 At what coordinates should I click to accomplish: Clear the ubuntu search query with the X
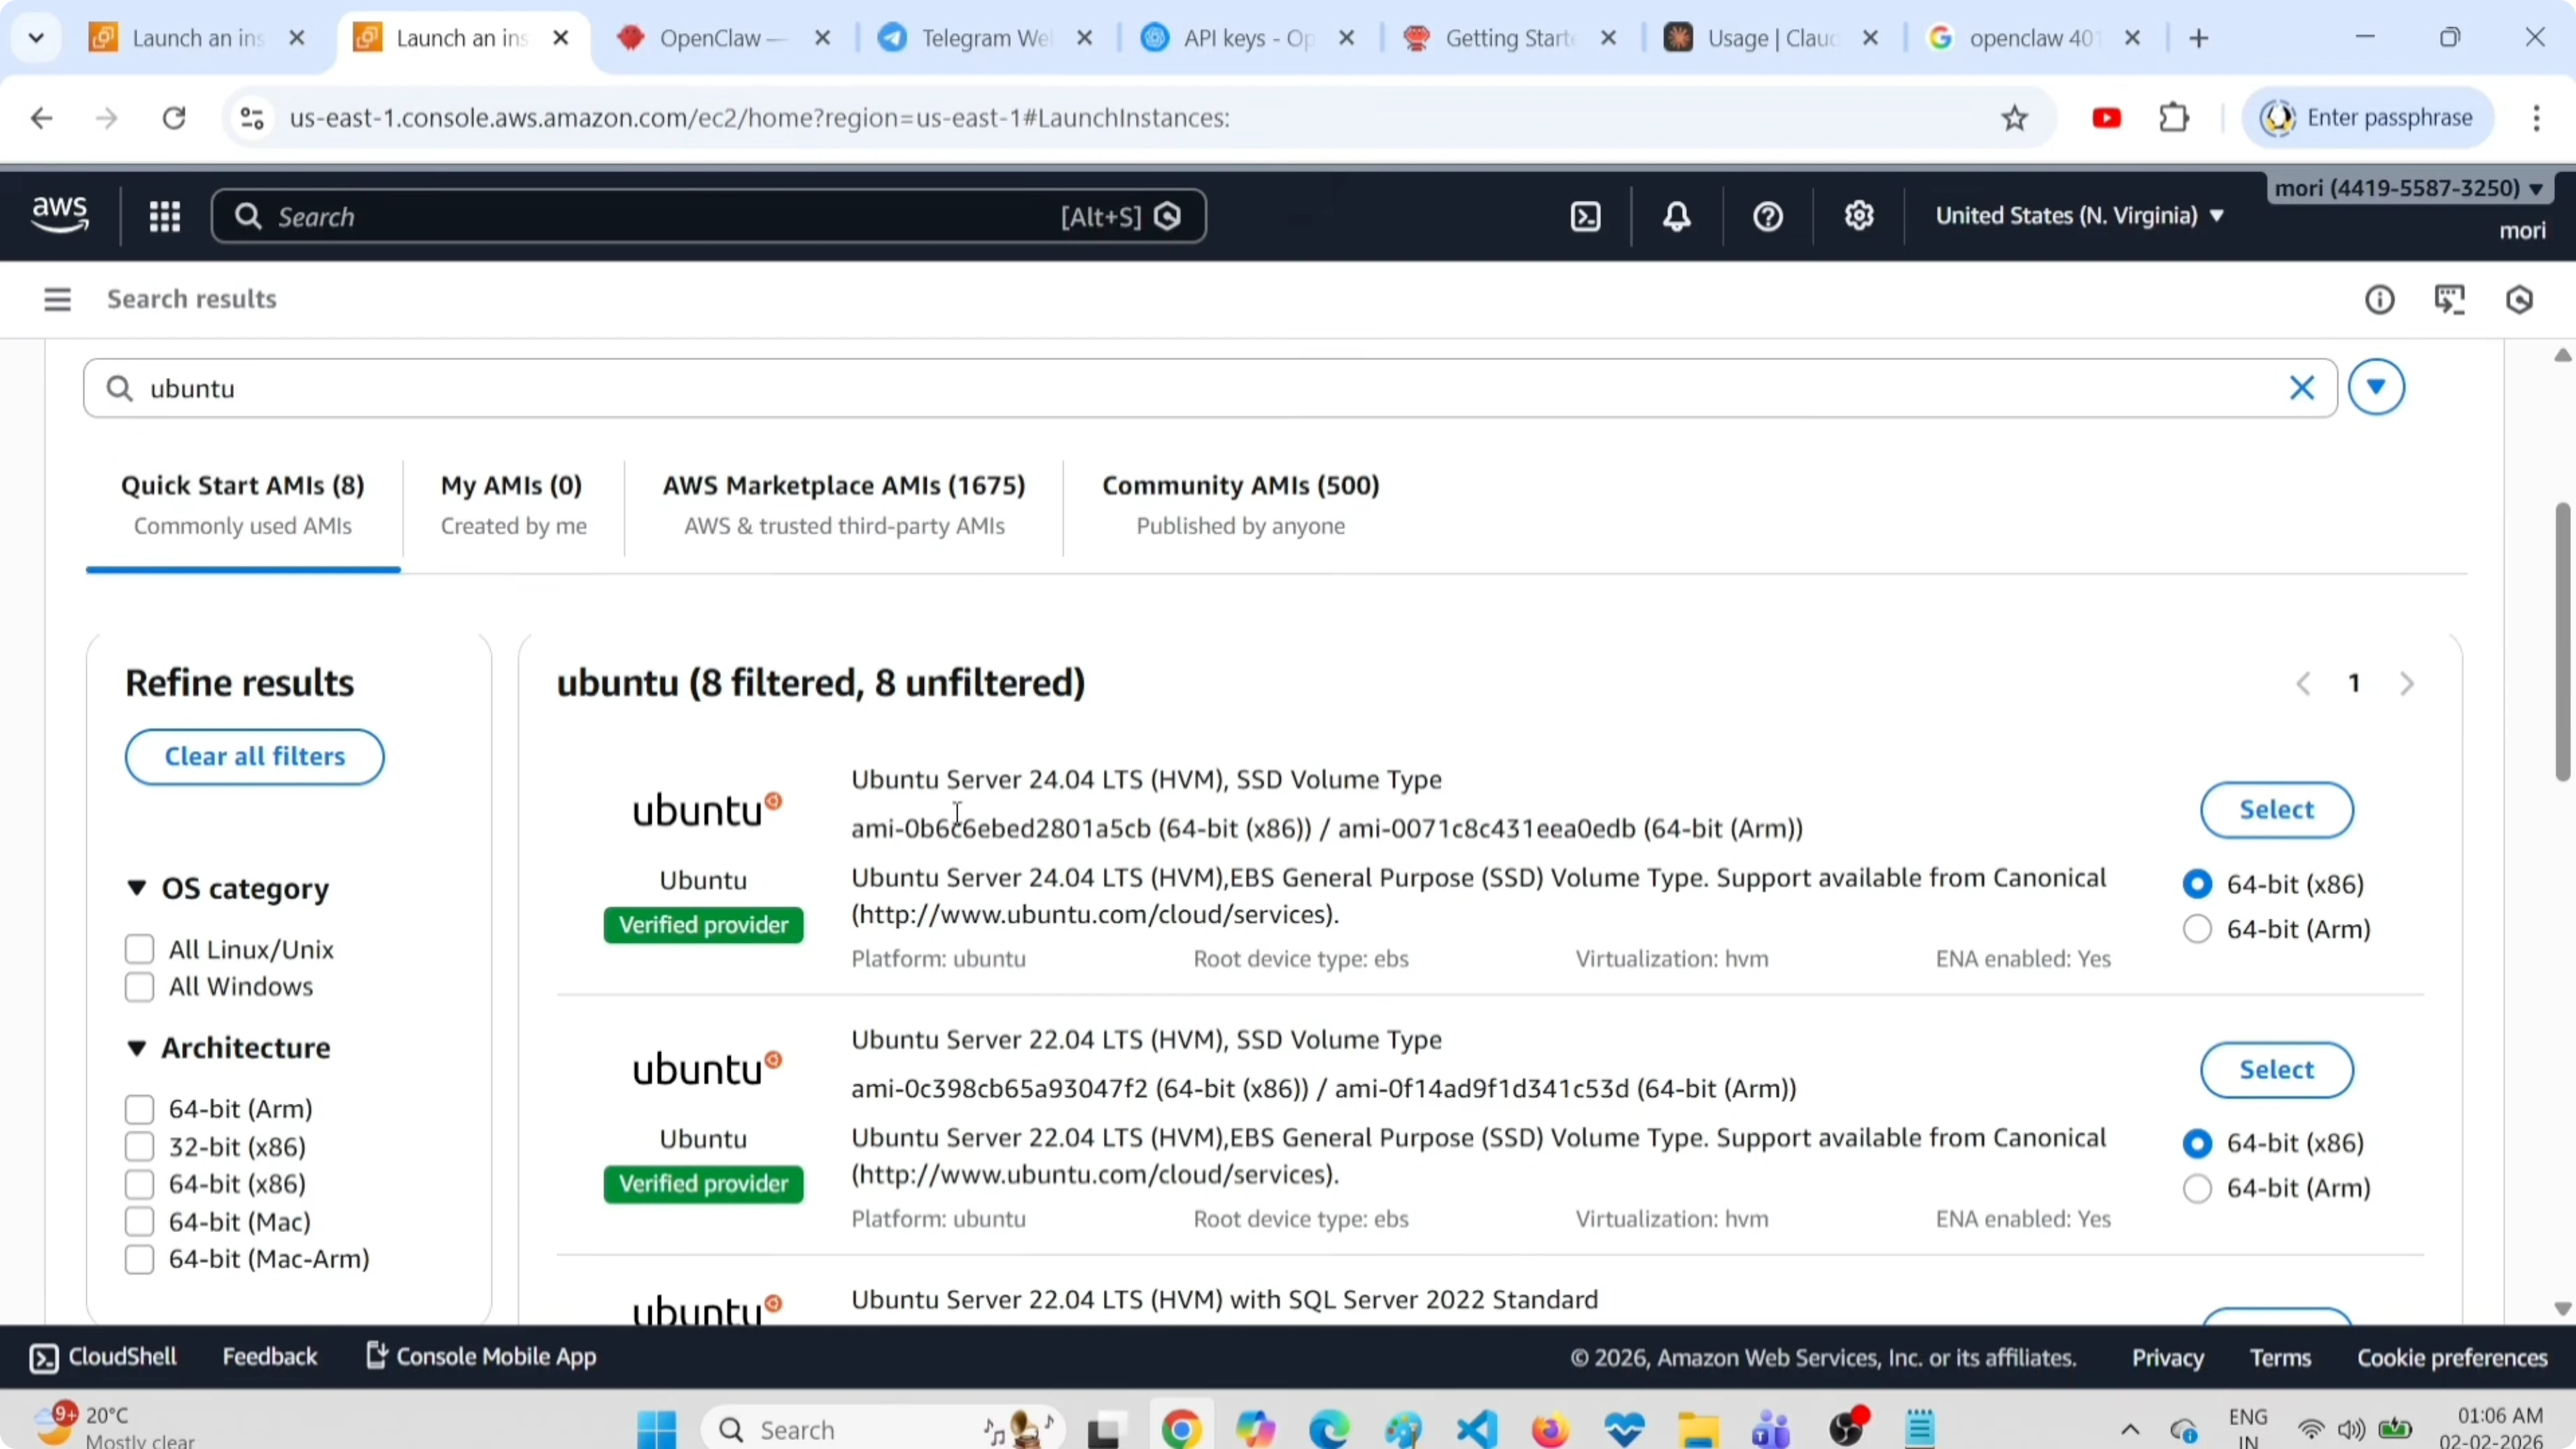(2303, 388)
